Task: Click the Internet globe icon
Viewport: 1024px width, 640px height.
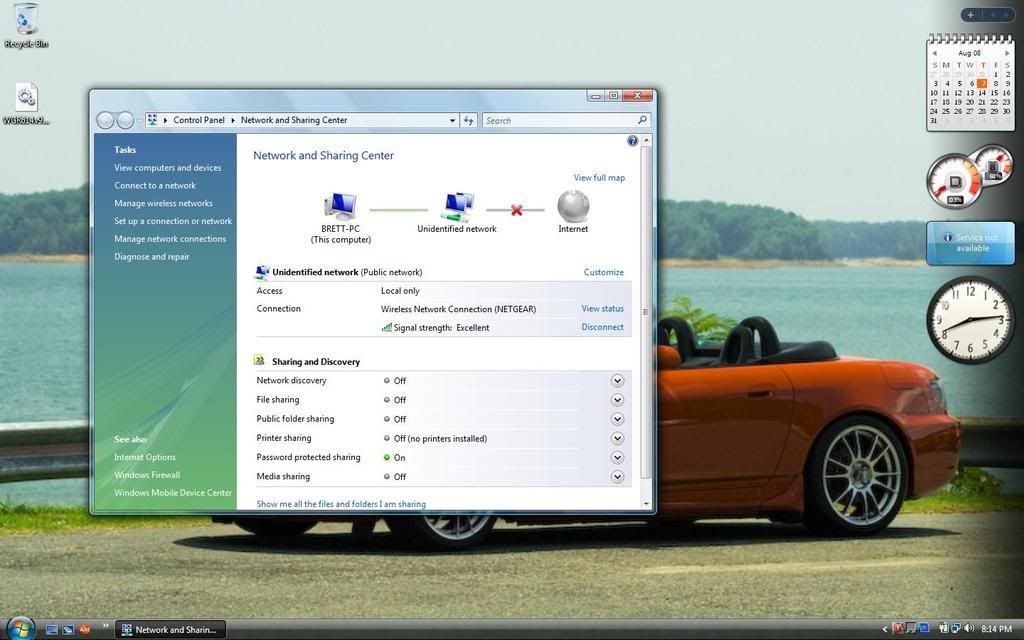Action: [573, 206]
